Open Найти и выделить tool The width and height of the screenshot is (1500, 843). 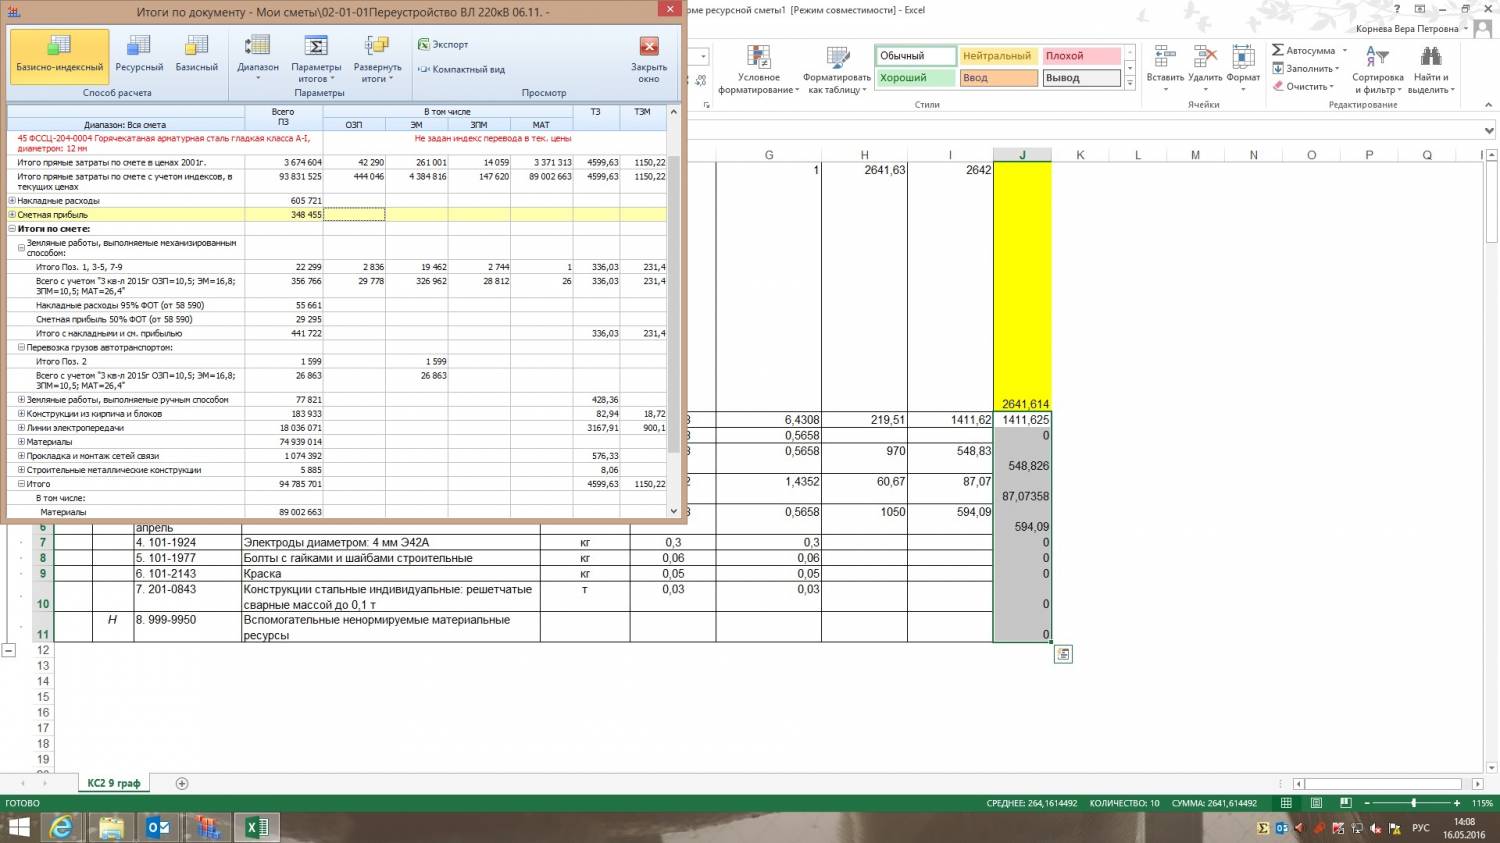[1431, 68]
